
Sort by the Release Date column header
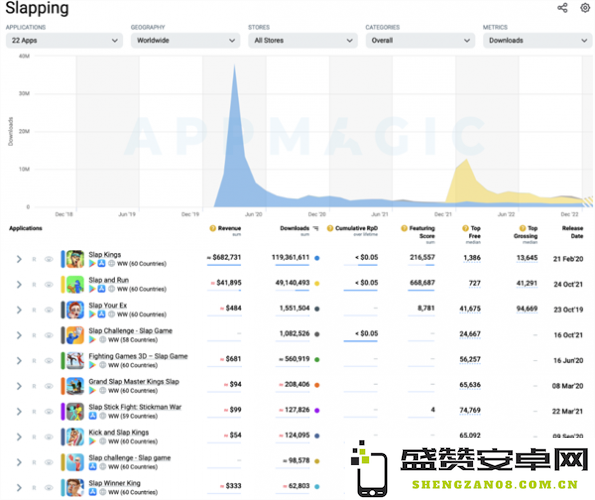[x=572, y=232]
